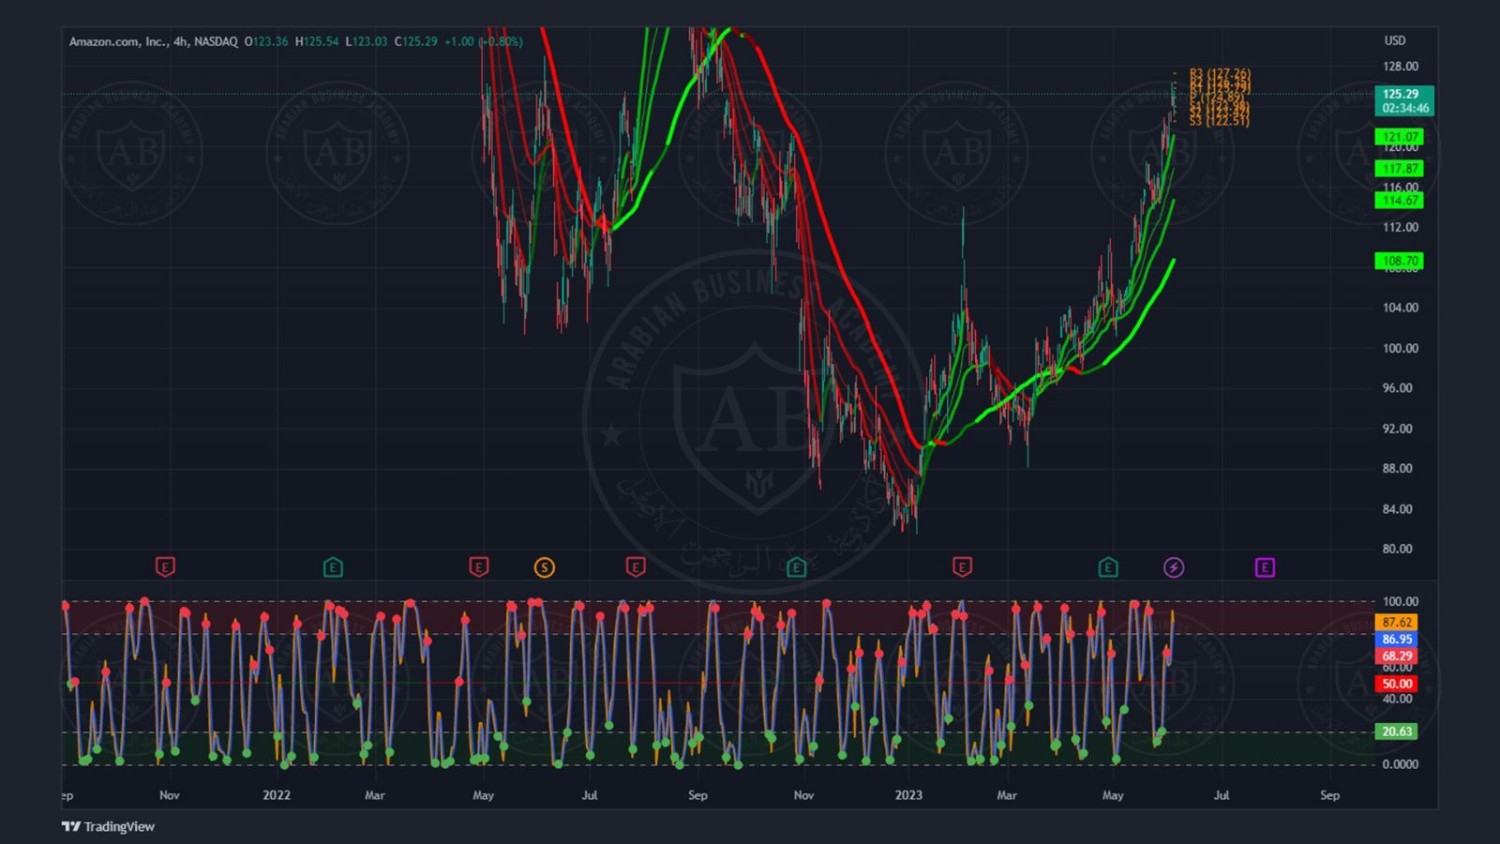Click the close value C125.29
This screenshot has height=844, width=1500.
point(416,41)
